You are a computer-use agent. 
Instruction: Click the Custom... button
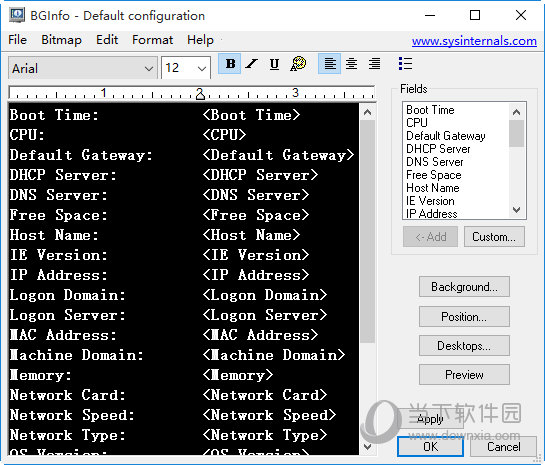494,237
